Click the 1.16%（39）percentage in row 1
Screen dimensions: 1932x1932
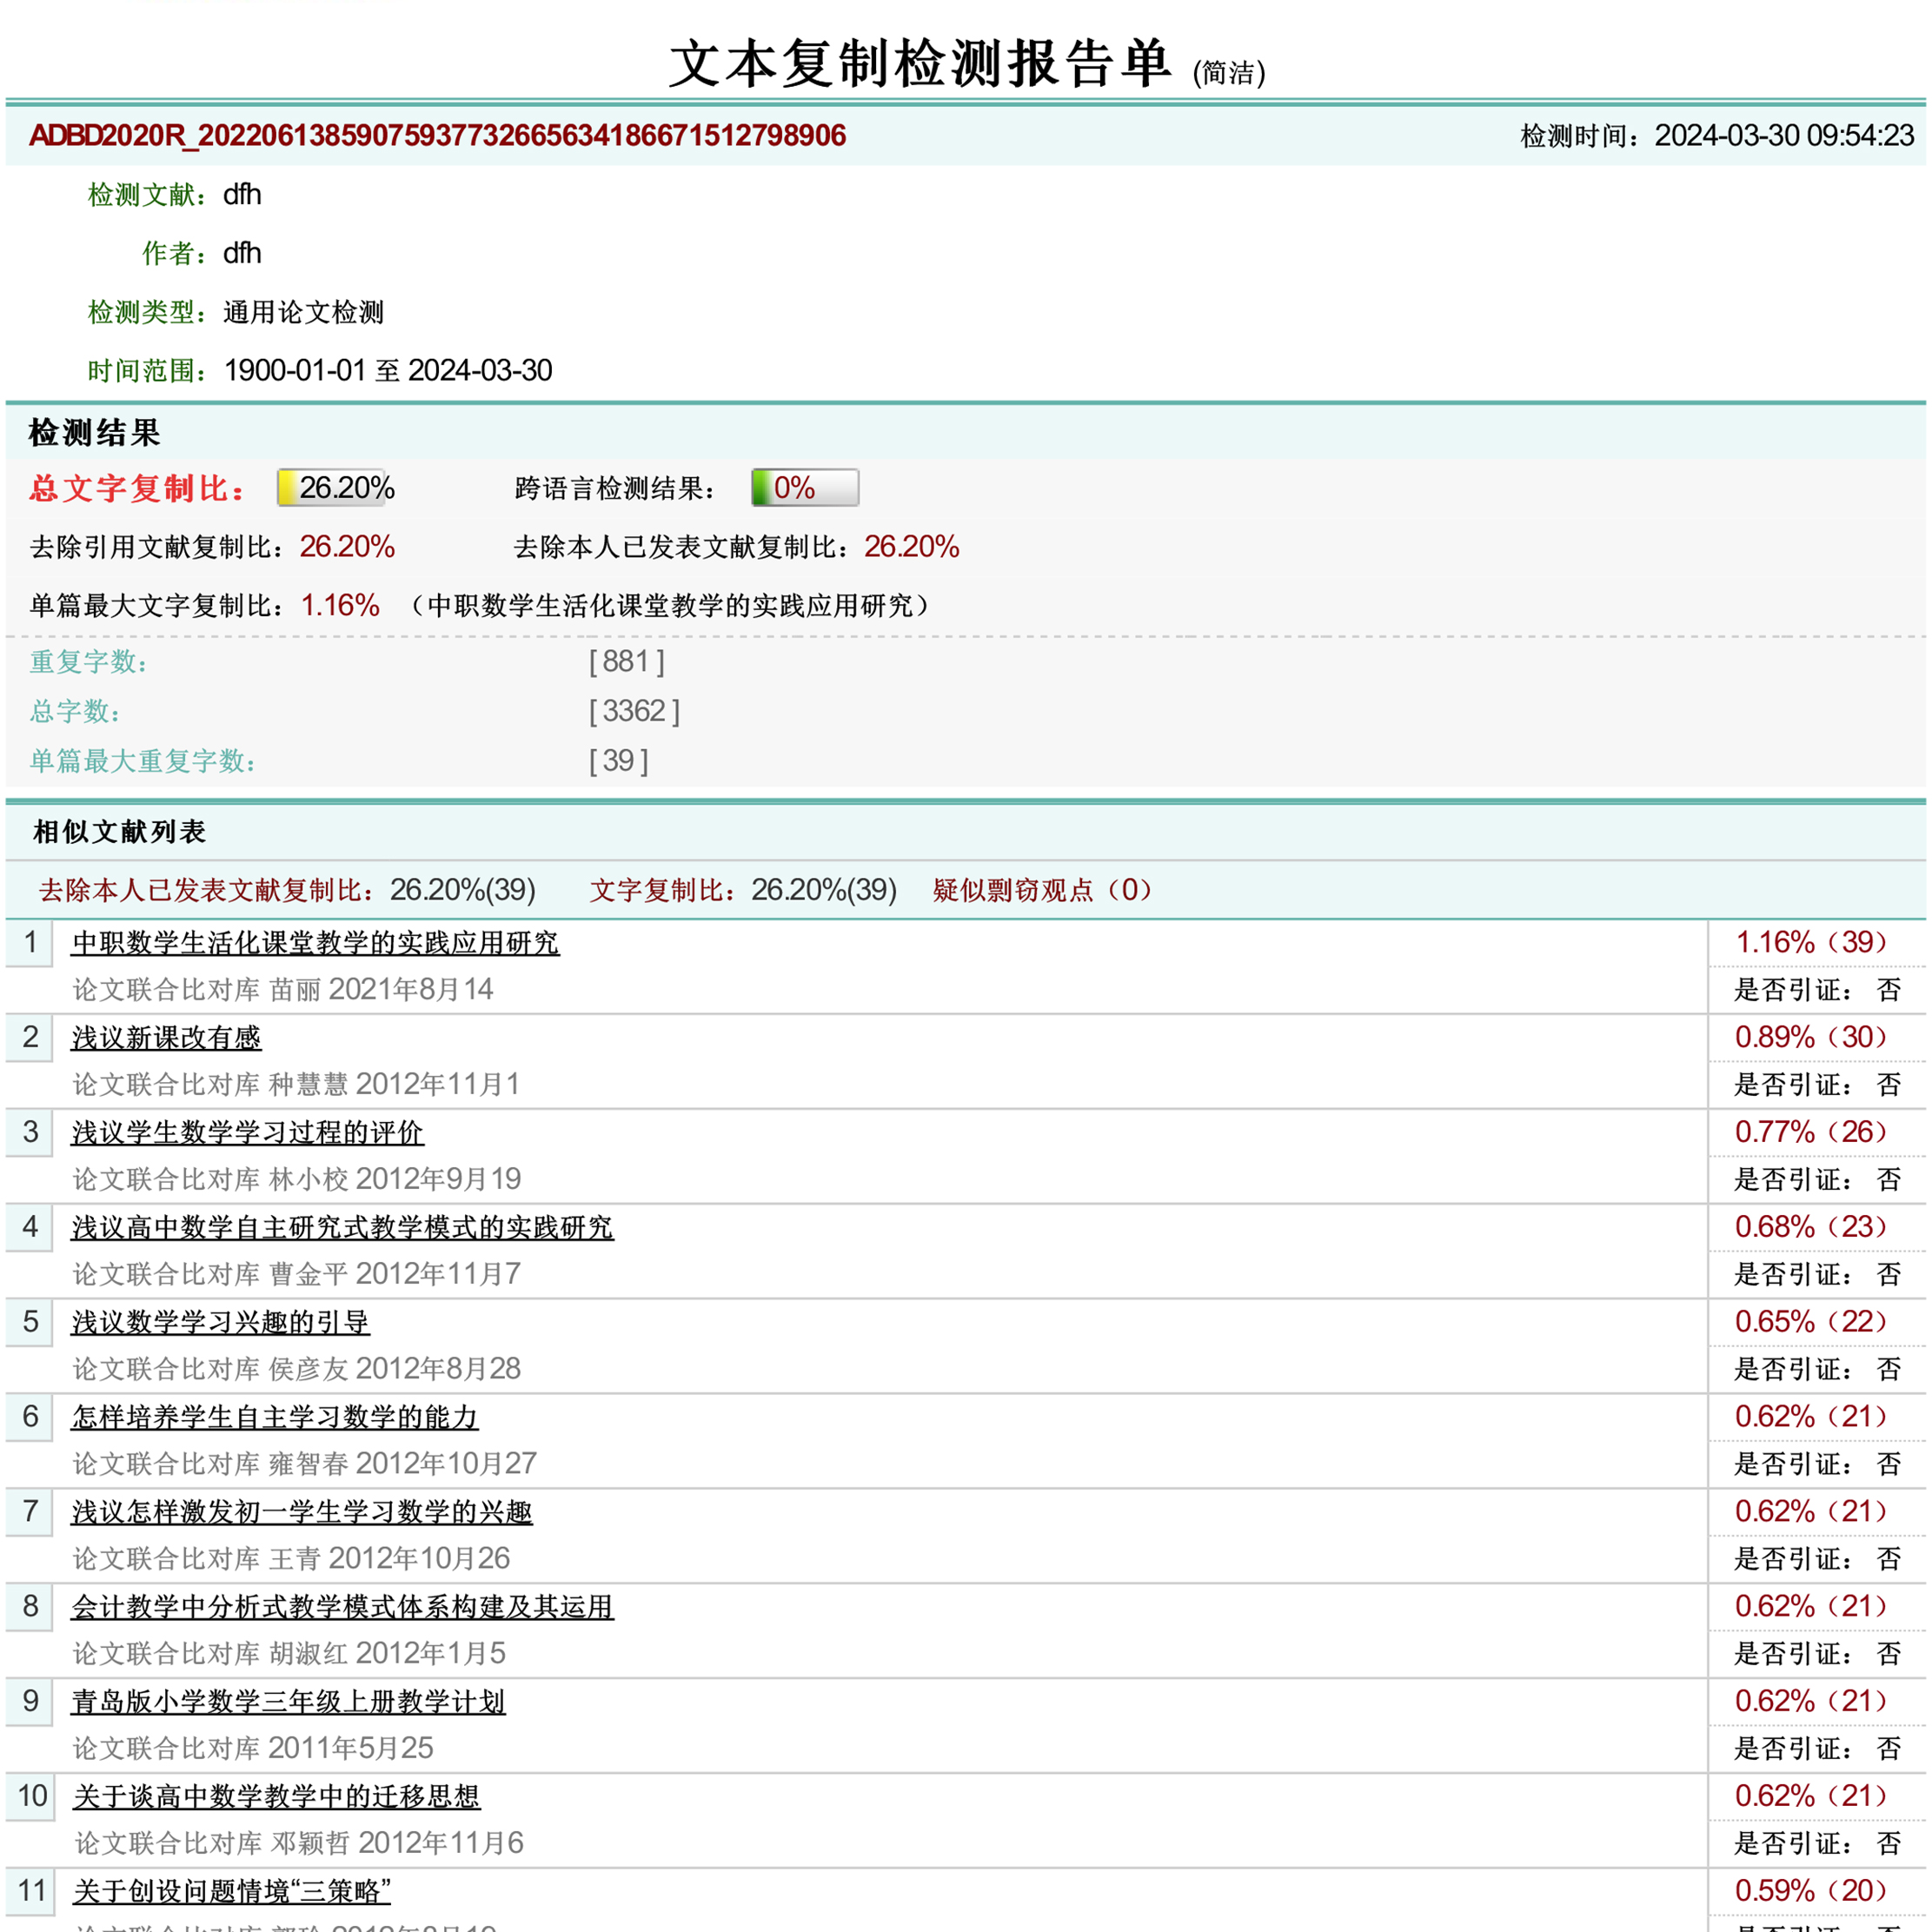click(1811, 942)
